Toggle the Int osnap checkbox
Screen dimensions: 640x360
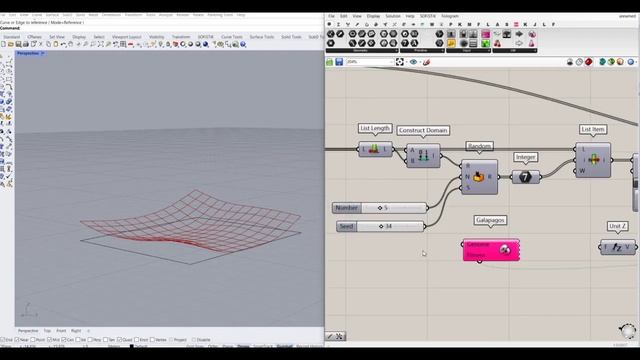click(78, 340)
